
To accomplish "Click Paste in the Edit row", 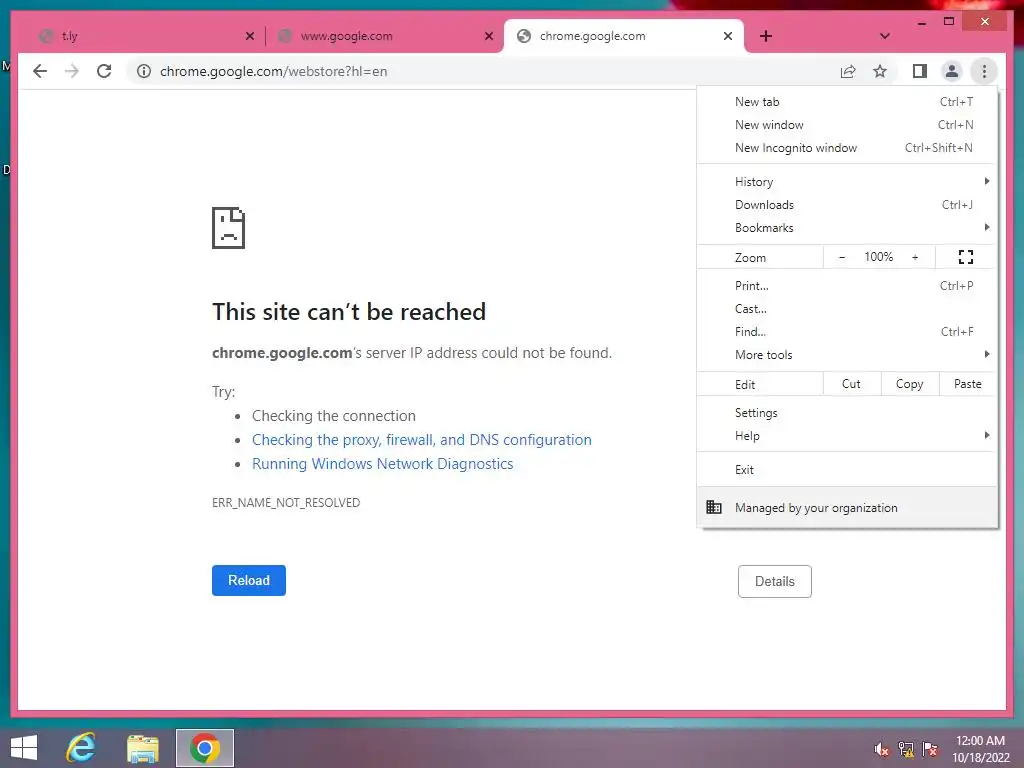I will (967, 384).
